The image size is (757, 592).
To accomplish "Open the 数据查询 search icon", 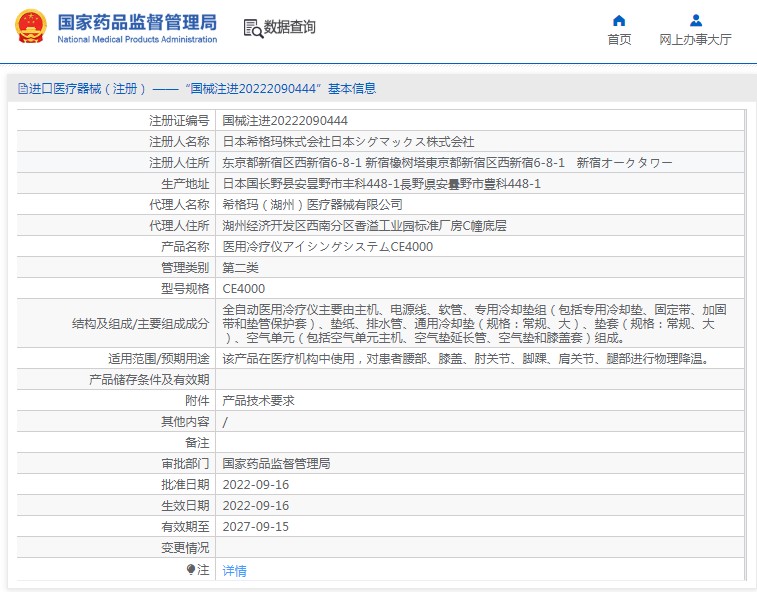I will 253,28.
